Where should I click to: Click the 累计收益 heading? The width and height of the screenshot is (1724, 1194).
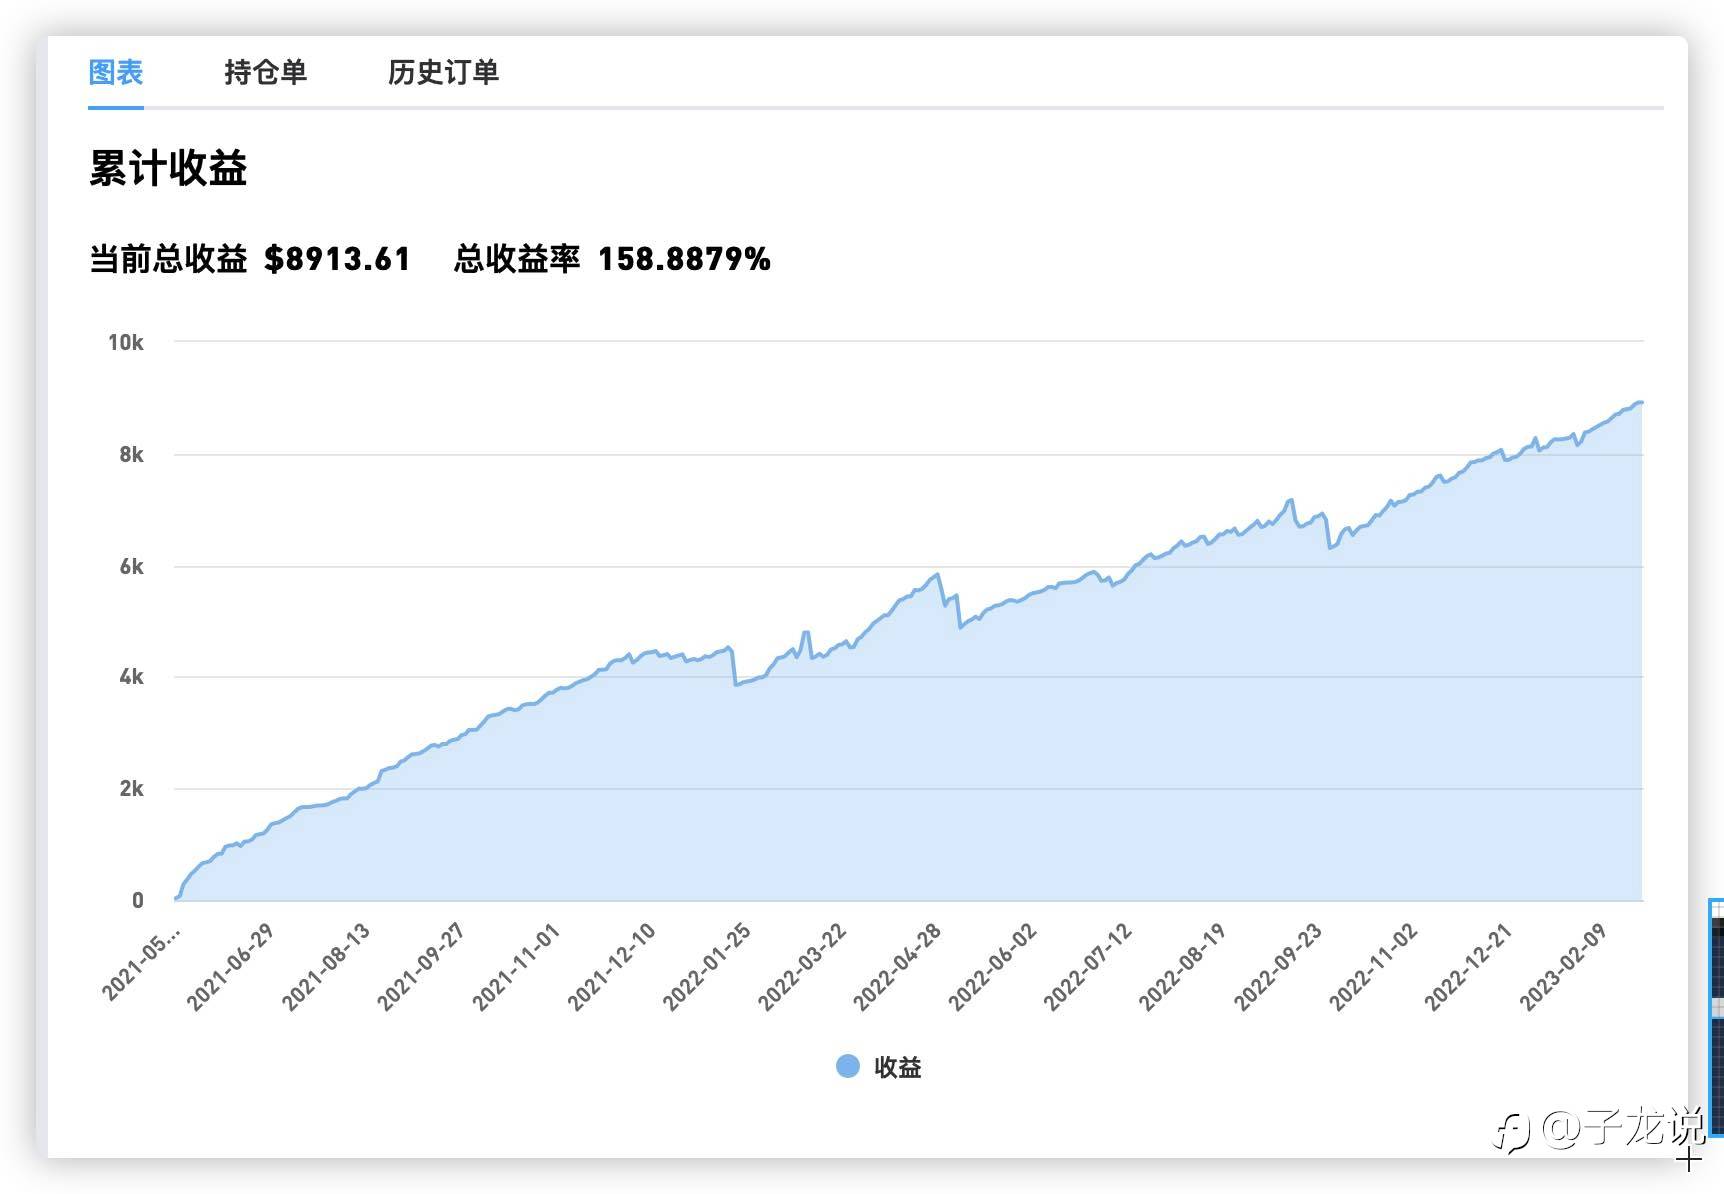point(168,168)
